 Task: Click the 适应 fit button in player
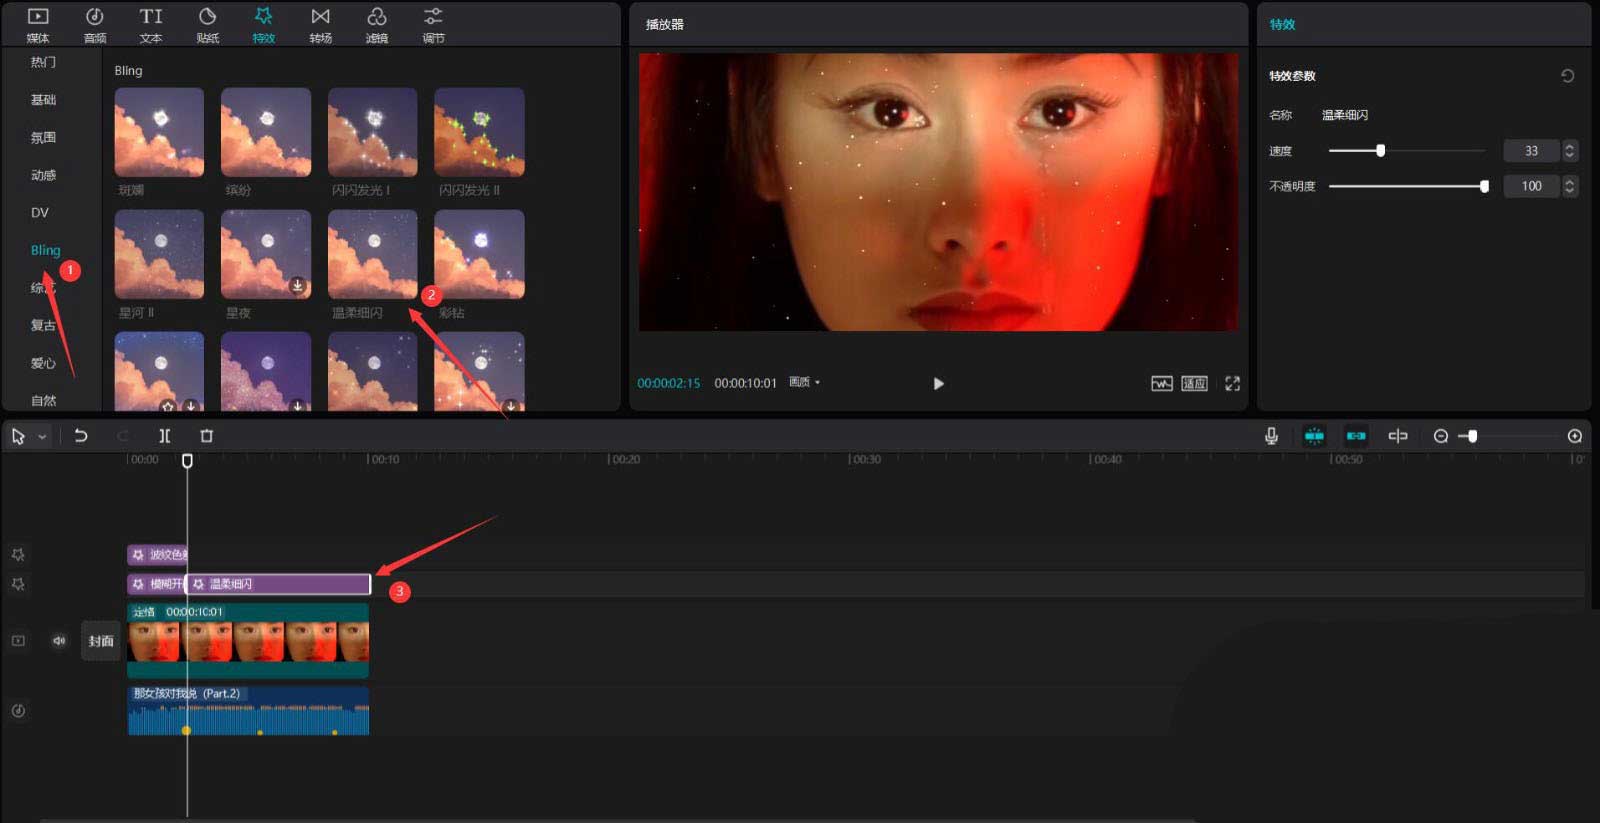1194,384
